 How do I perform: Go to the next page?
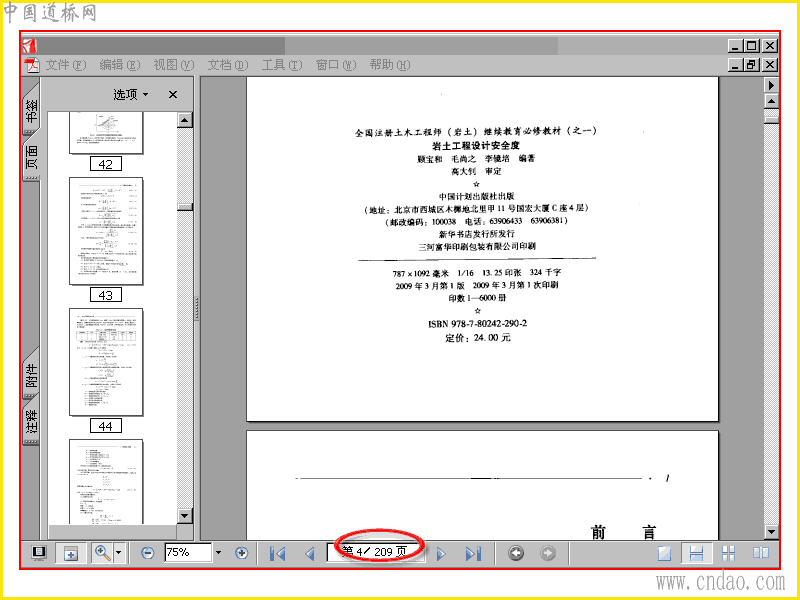[441, 554]
